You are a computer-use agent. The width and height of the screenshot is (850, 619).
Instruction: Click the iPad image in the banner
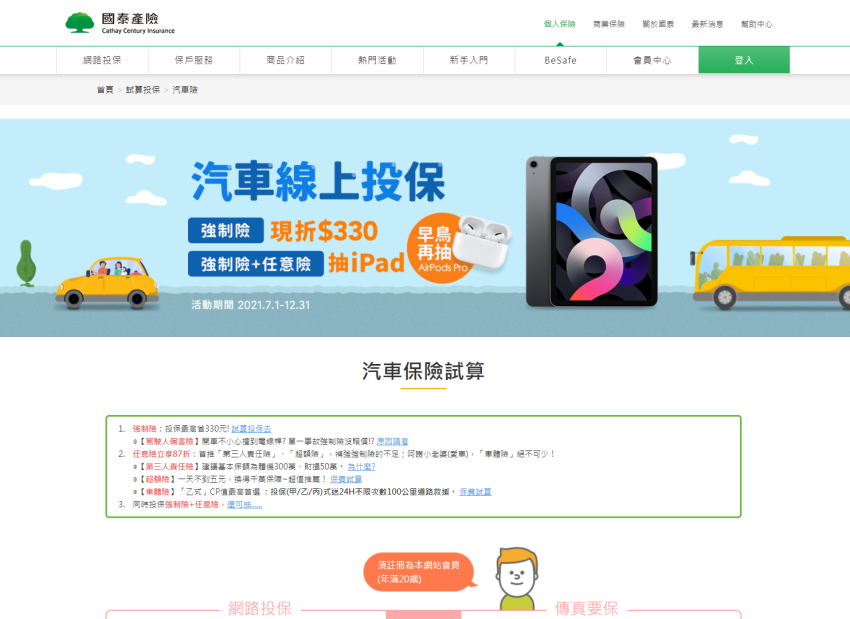pos(591,231)
